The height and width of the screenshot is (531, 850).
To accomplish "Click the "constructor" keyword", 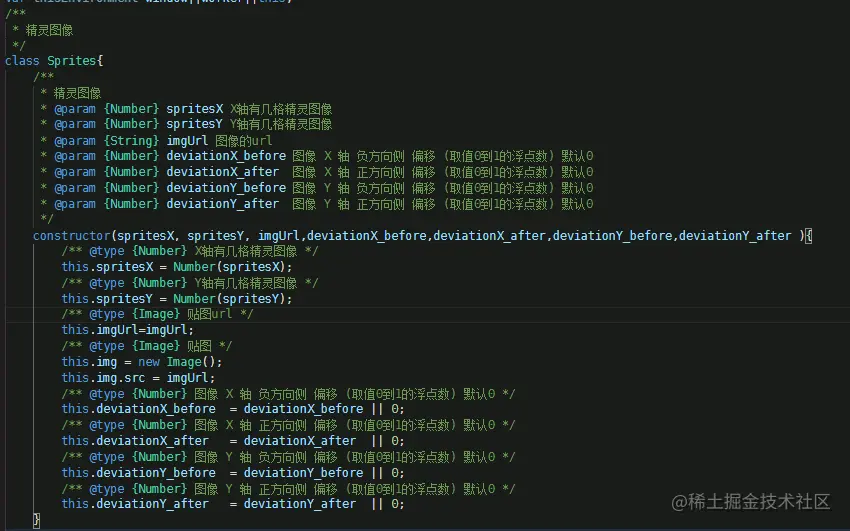I will coord(72,236).
